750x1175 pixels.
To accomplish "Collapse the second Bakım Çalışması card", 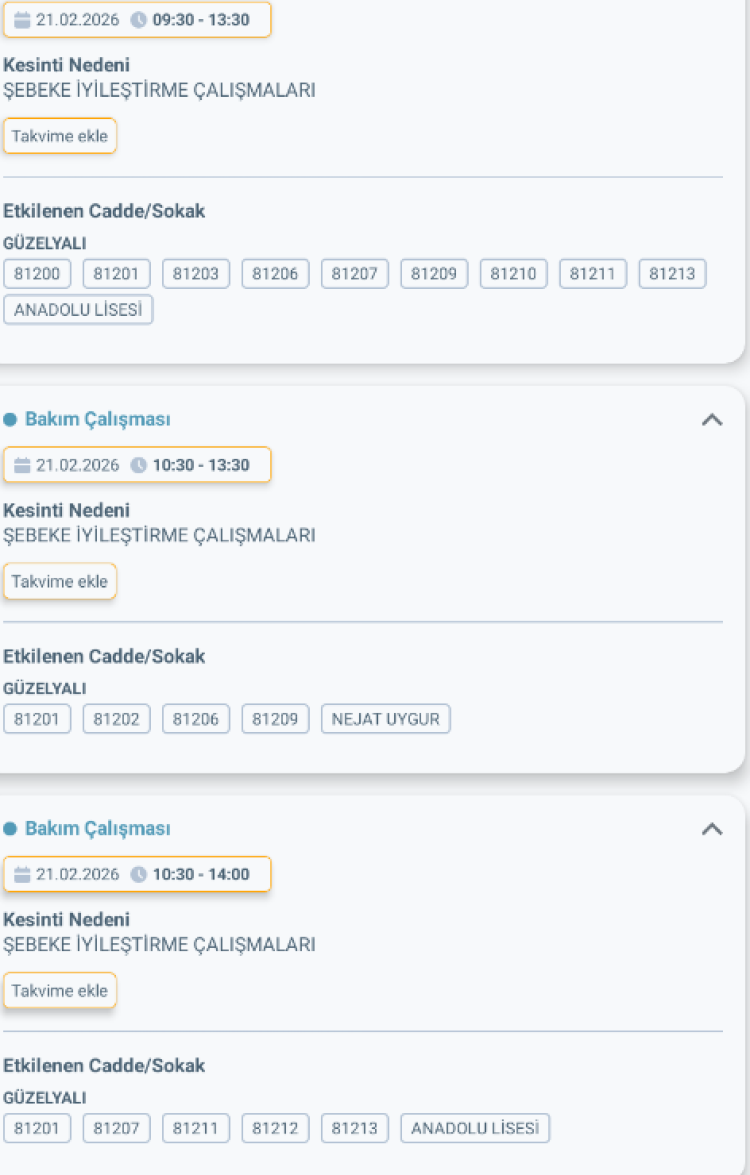I will pos(713,827).
